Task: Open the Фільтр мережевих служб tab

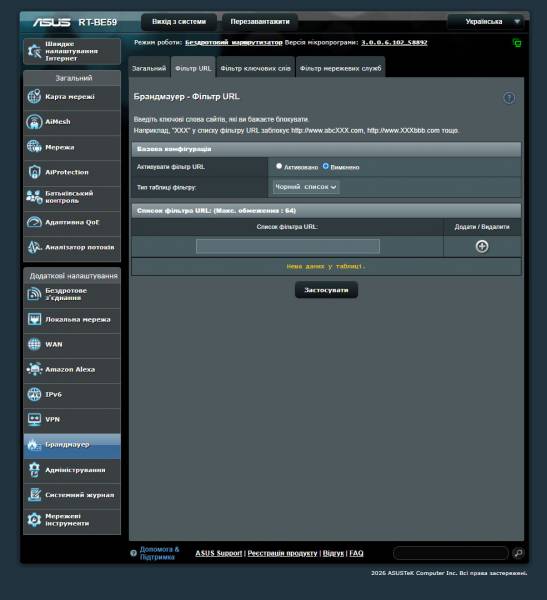Action: [340, 68]
